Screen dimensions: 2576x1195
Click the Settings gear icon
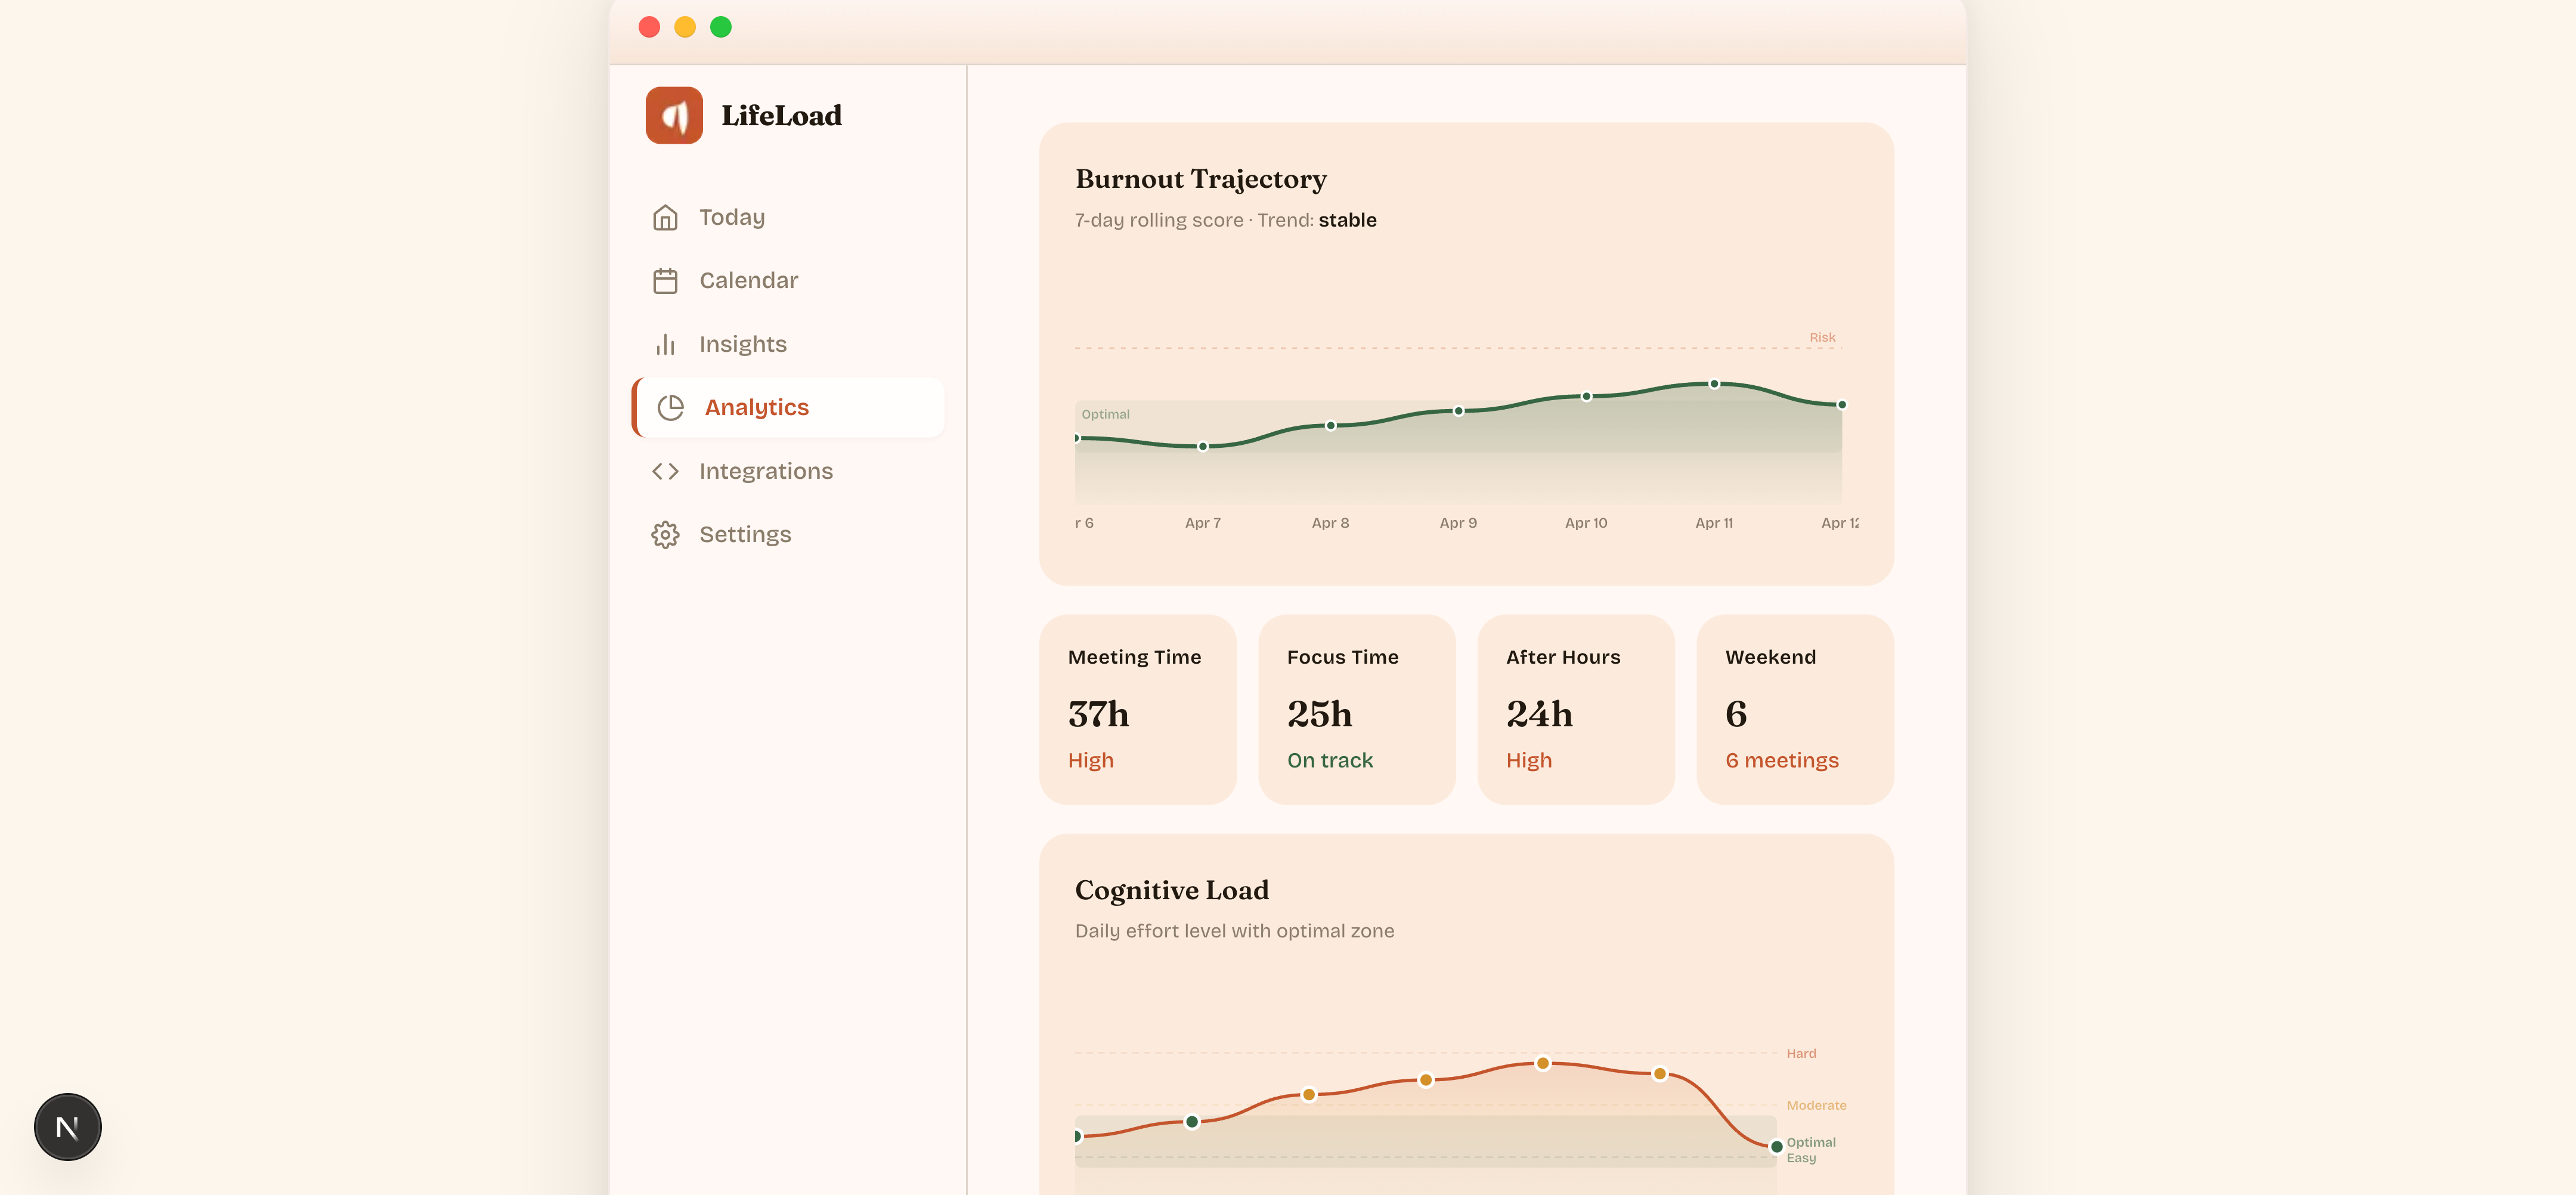pyautogui.click(x=665, y=535)
